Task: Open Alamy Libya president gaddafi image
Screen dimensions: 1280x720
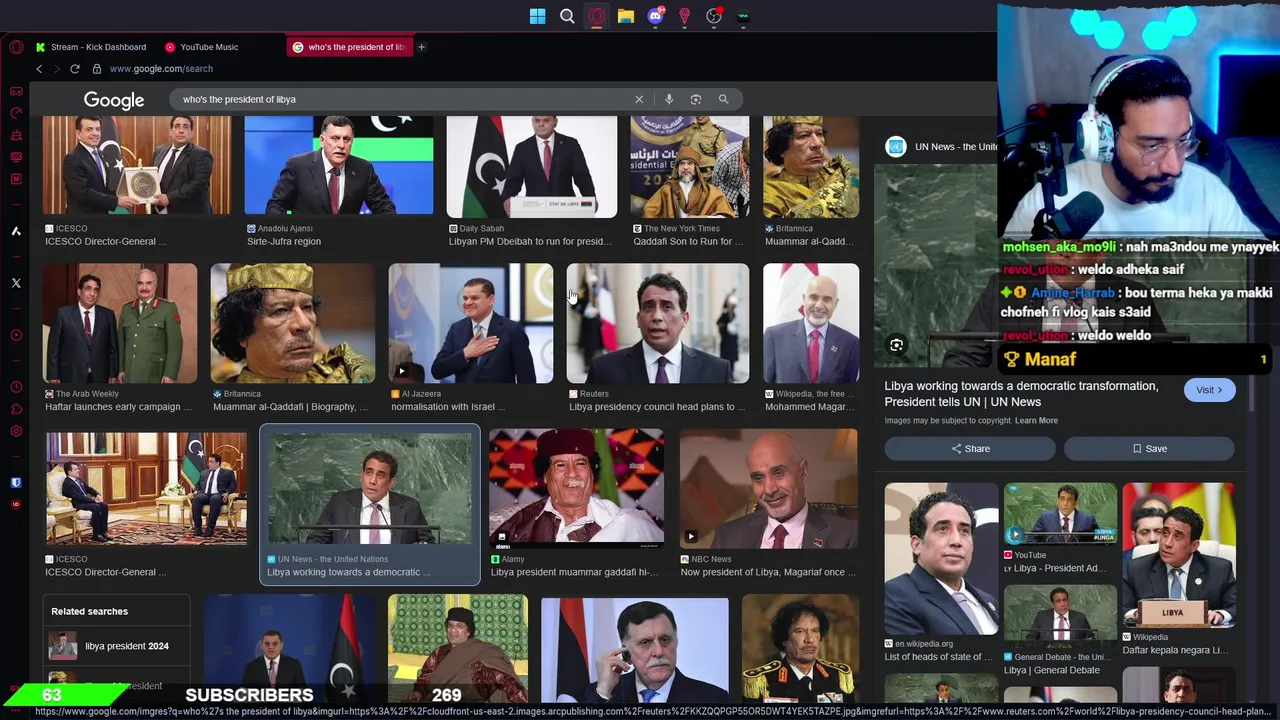Action: [x=576, y=489]
